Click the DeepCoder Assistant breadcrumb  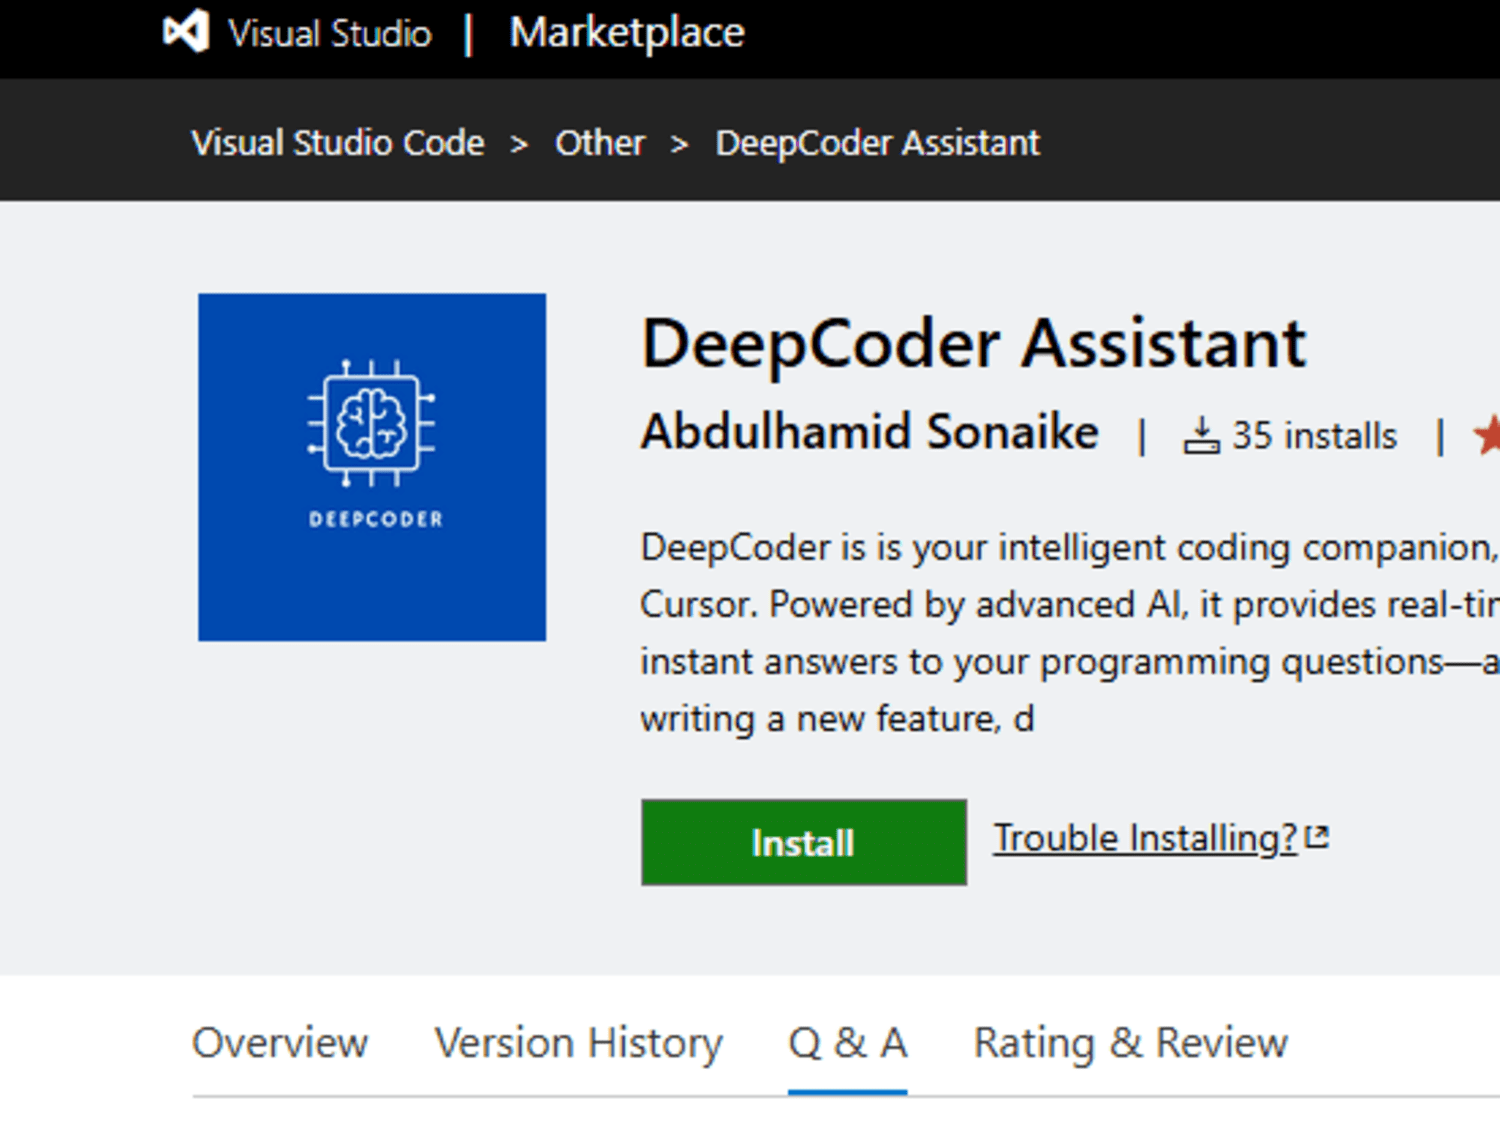click(x=878, y=143)
